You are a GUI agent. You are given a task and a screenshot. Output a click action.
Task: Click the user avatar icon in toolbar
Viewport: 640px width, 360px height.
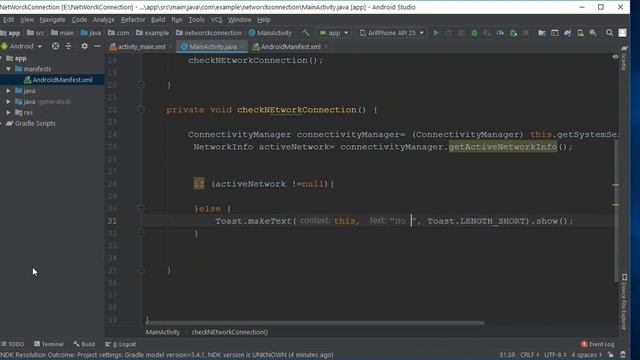(622, 33)
